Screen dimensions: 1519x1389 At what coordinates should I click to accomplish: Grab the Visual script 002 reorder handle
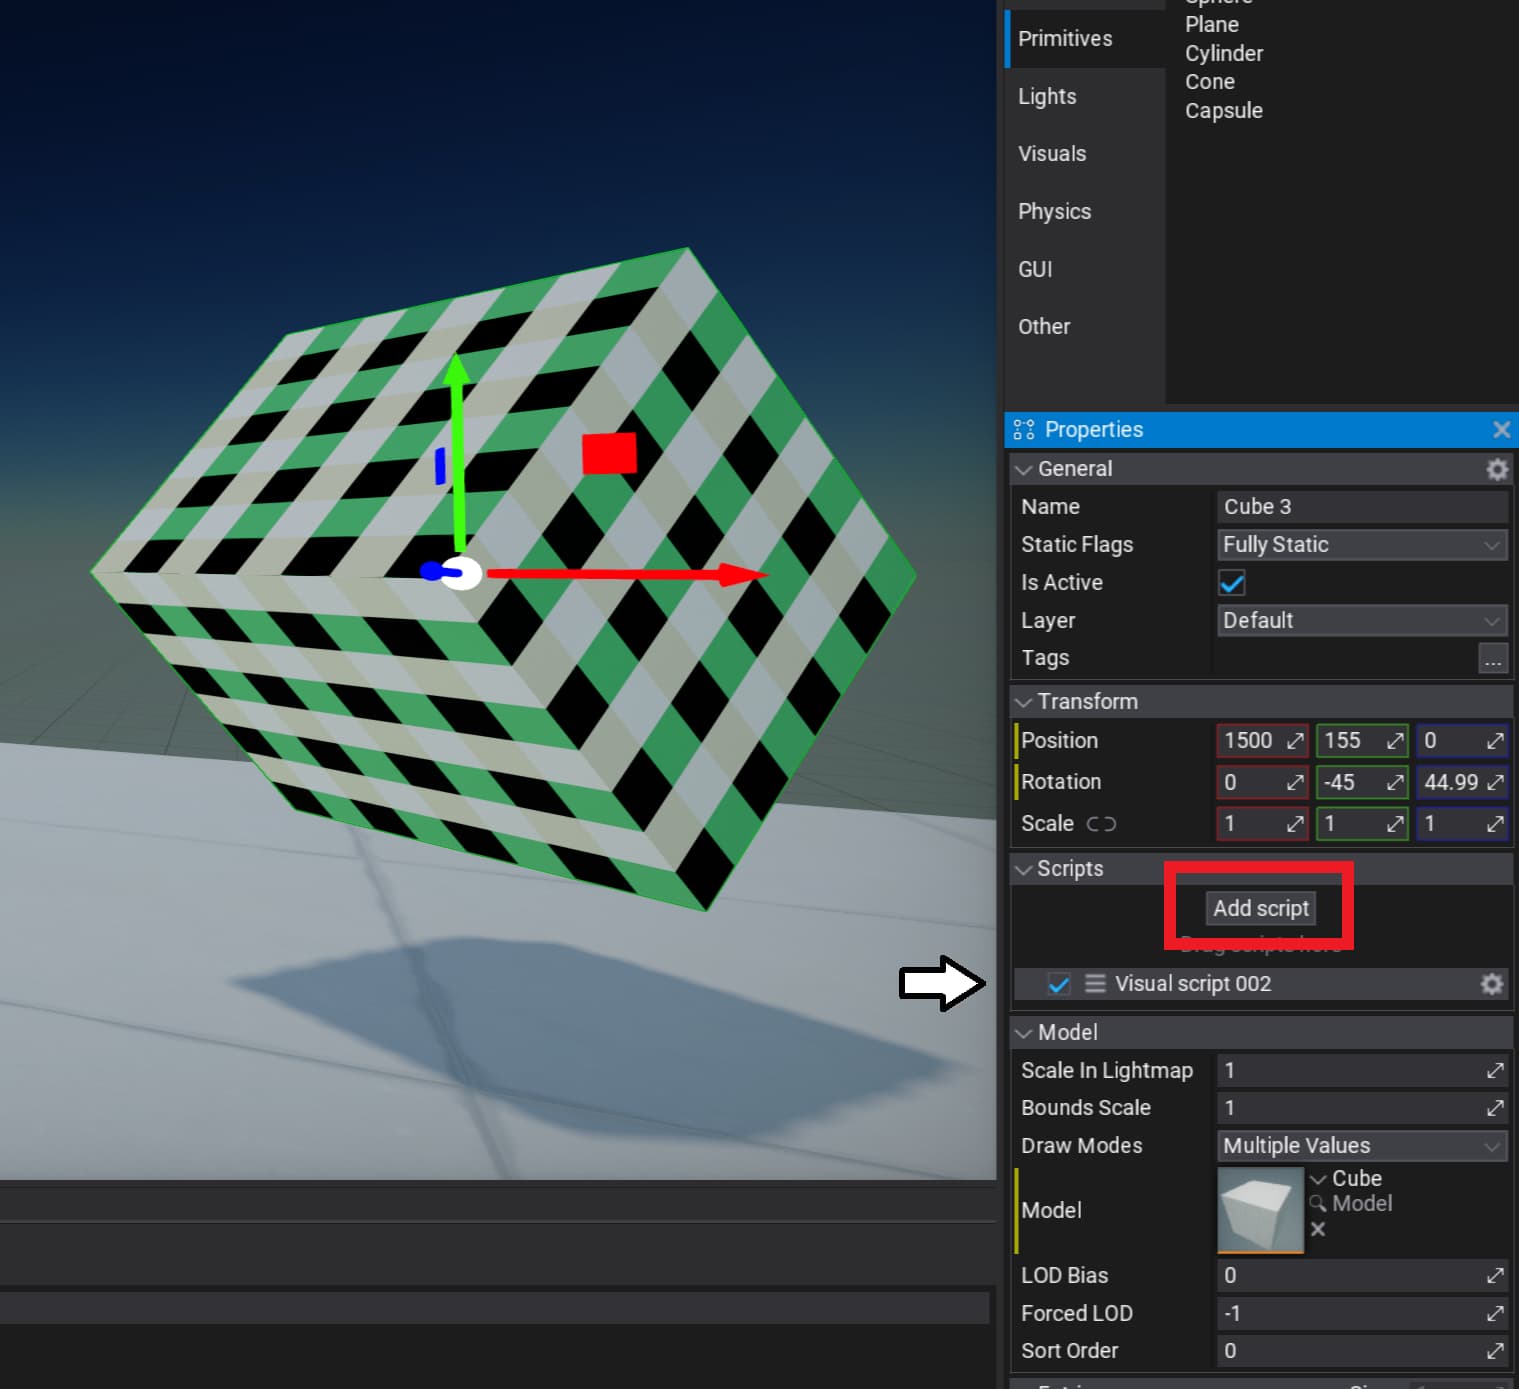(1095, 984)
